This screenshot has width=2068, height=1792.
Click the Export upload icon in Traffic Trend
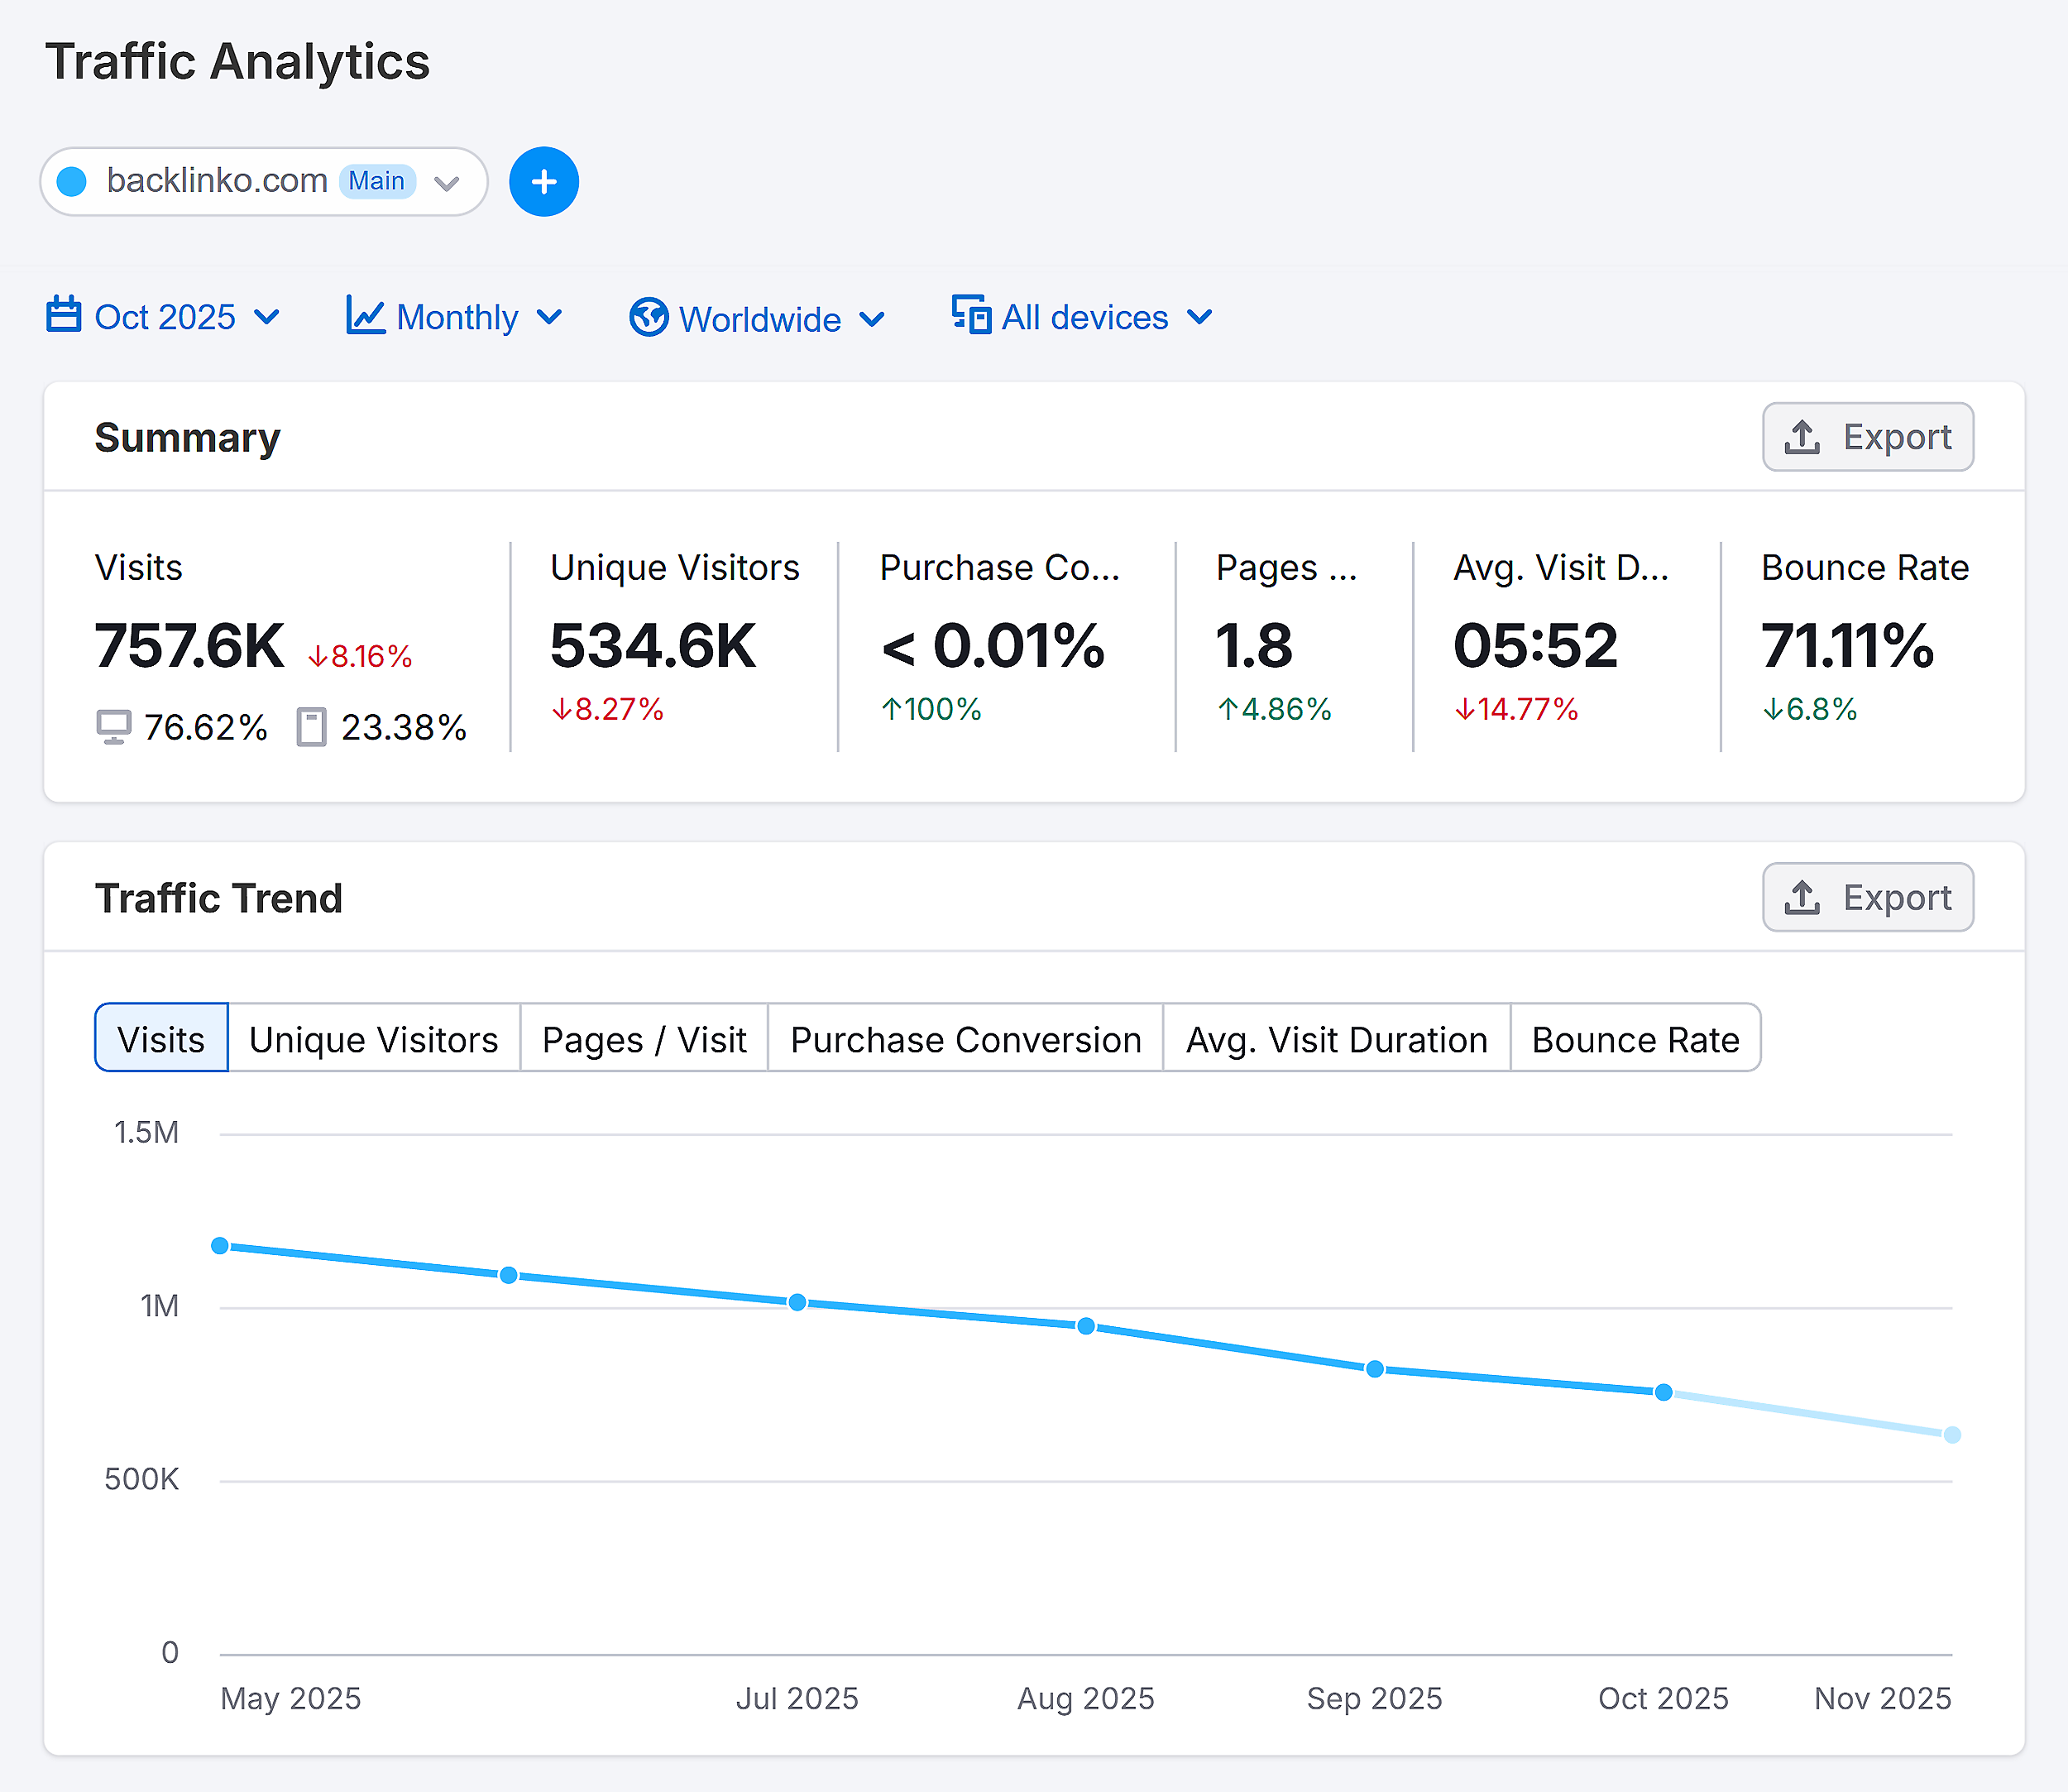point(1803,897)
